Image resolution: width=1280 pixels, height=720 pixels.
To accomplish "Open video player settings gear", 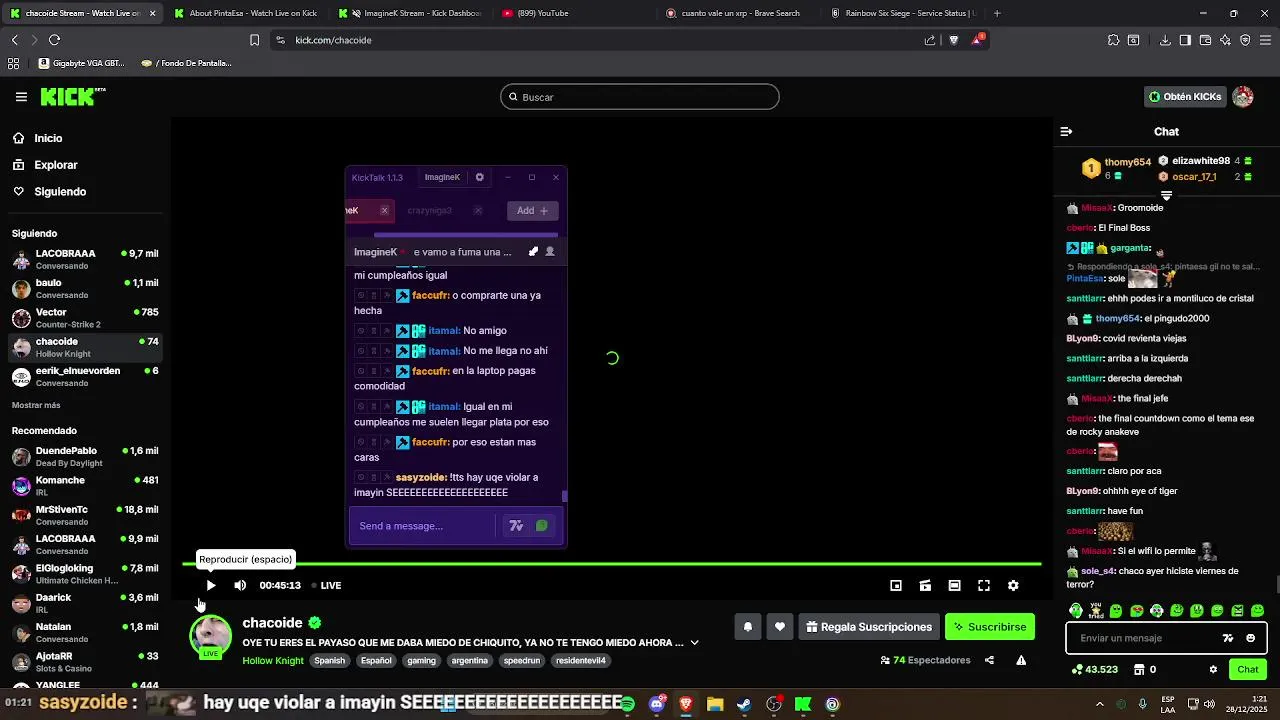I will (1013, 585).
